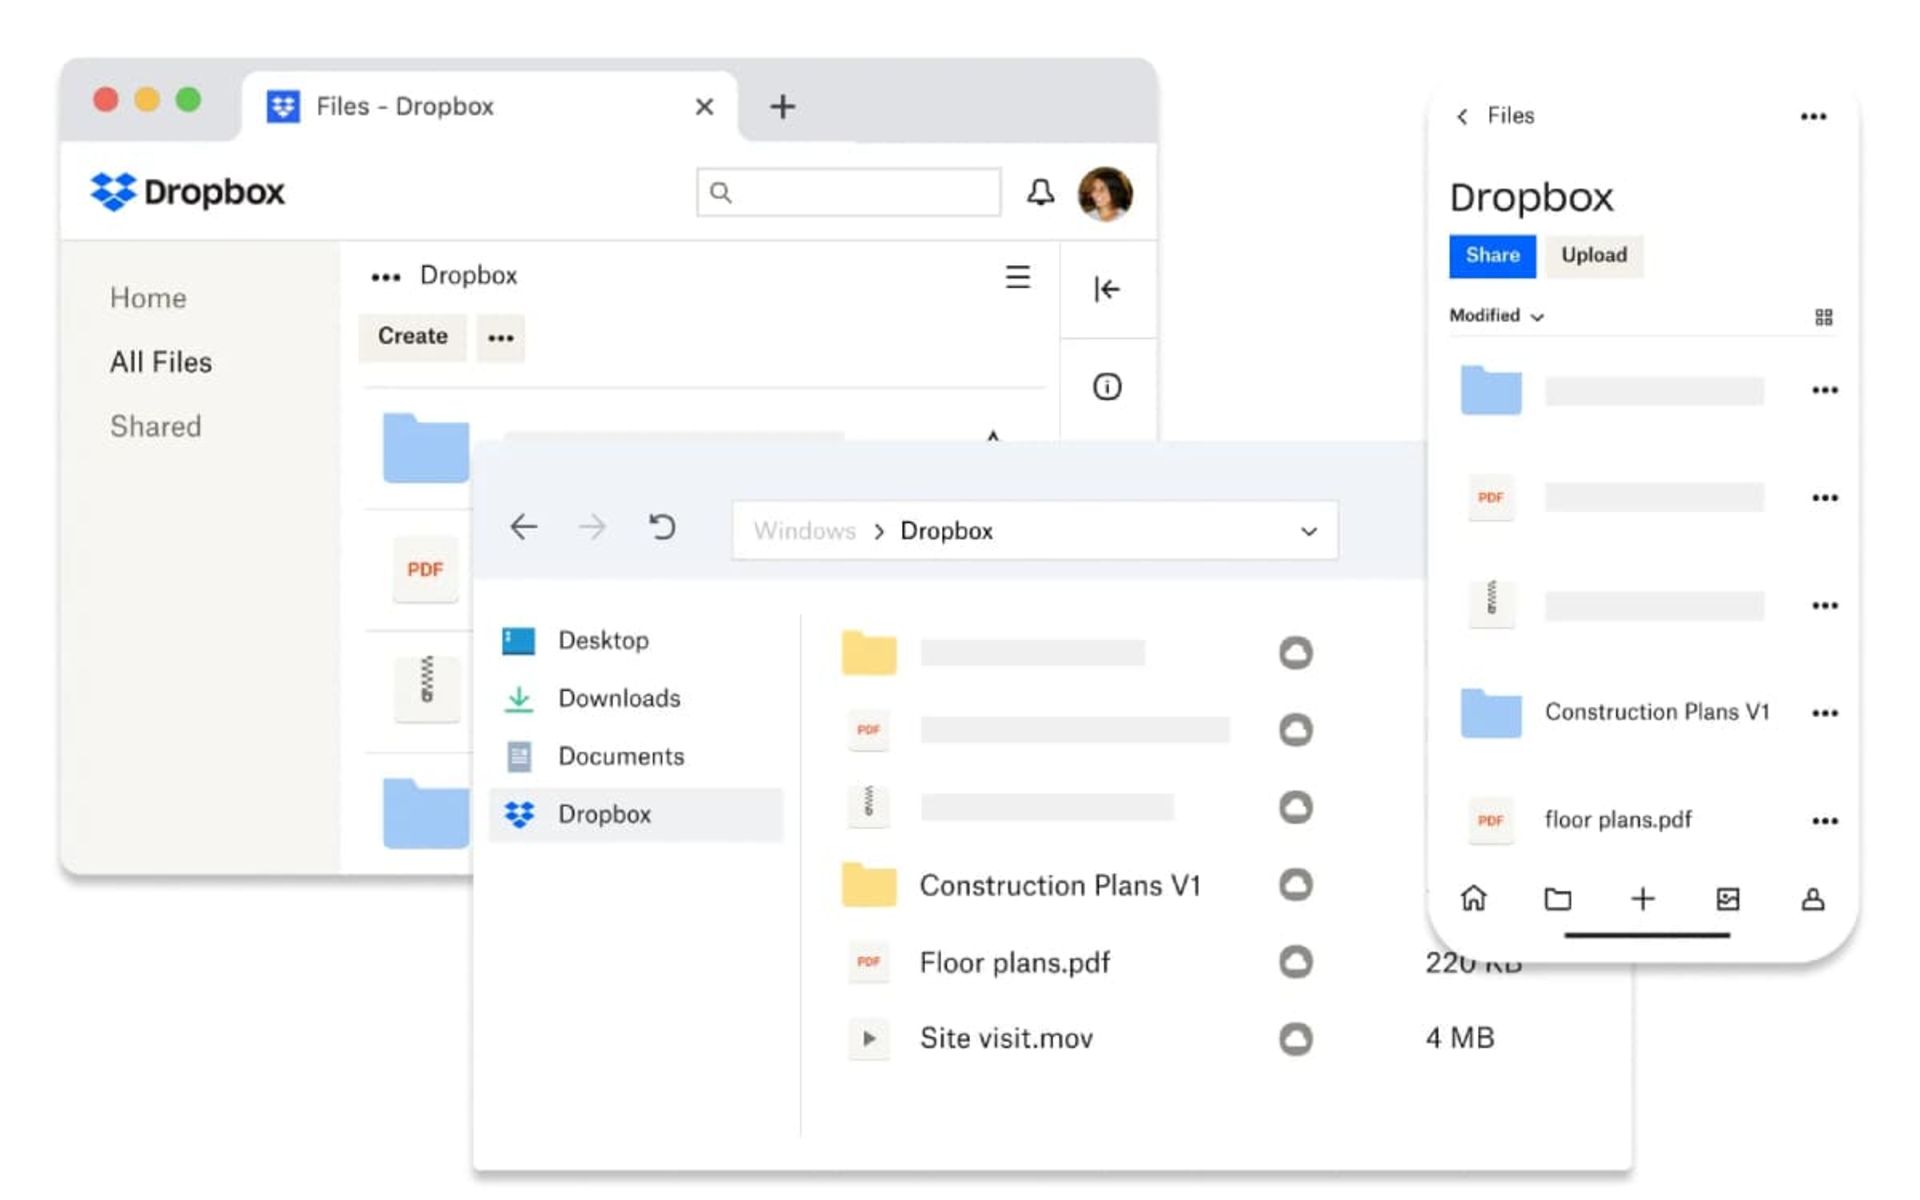Open options for mobile floor plans.pdf

[1824, 821]
